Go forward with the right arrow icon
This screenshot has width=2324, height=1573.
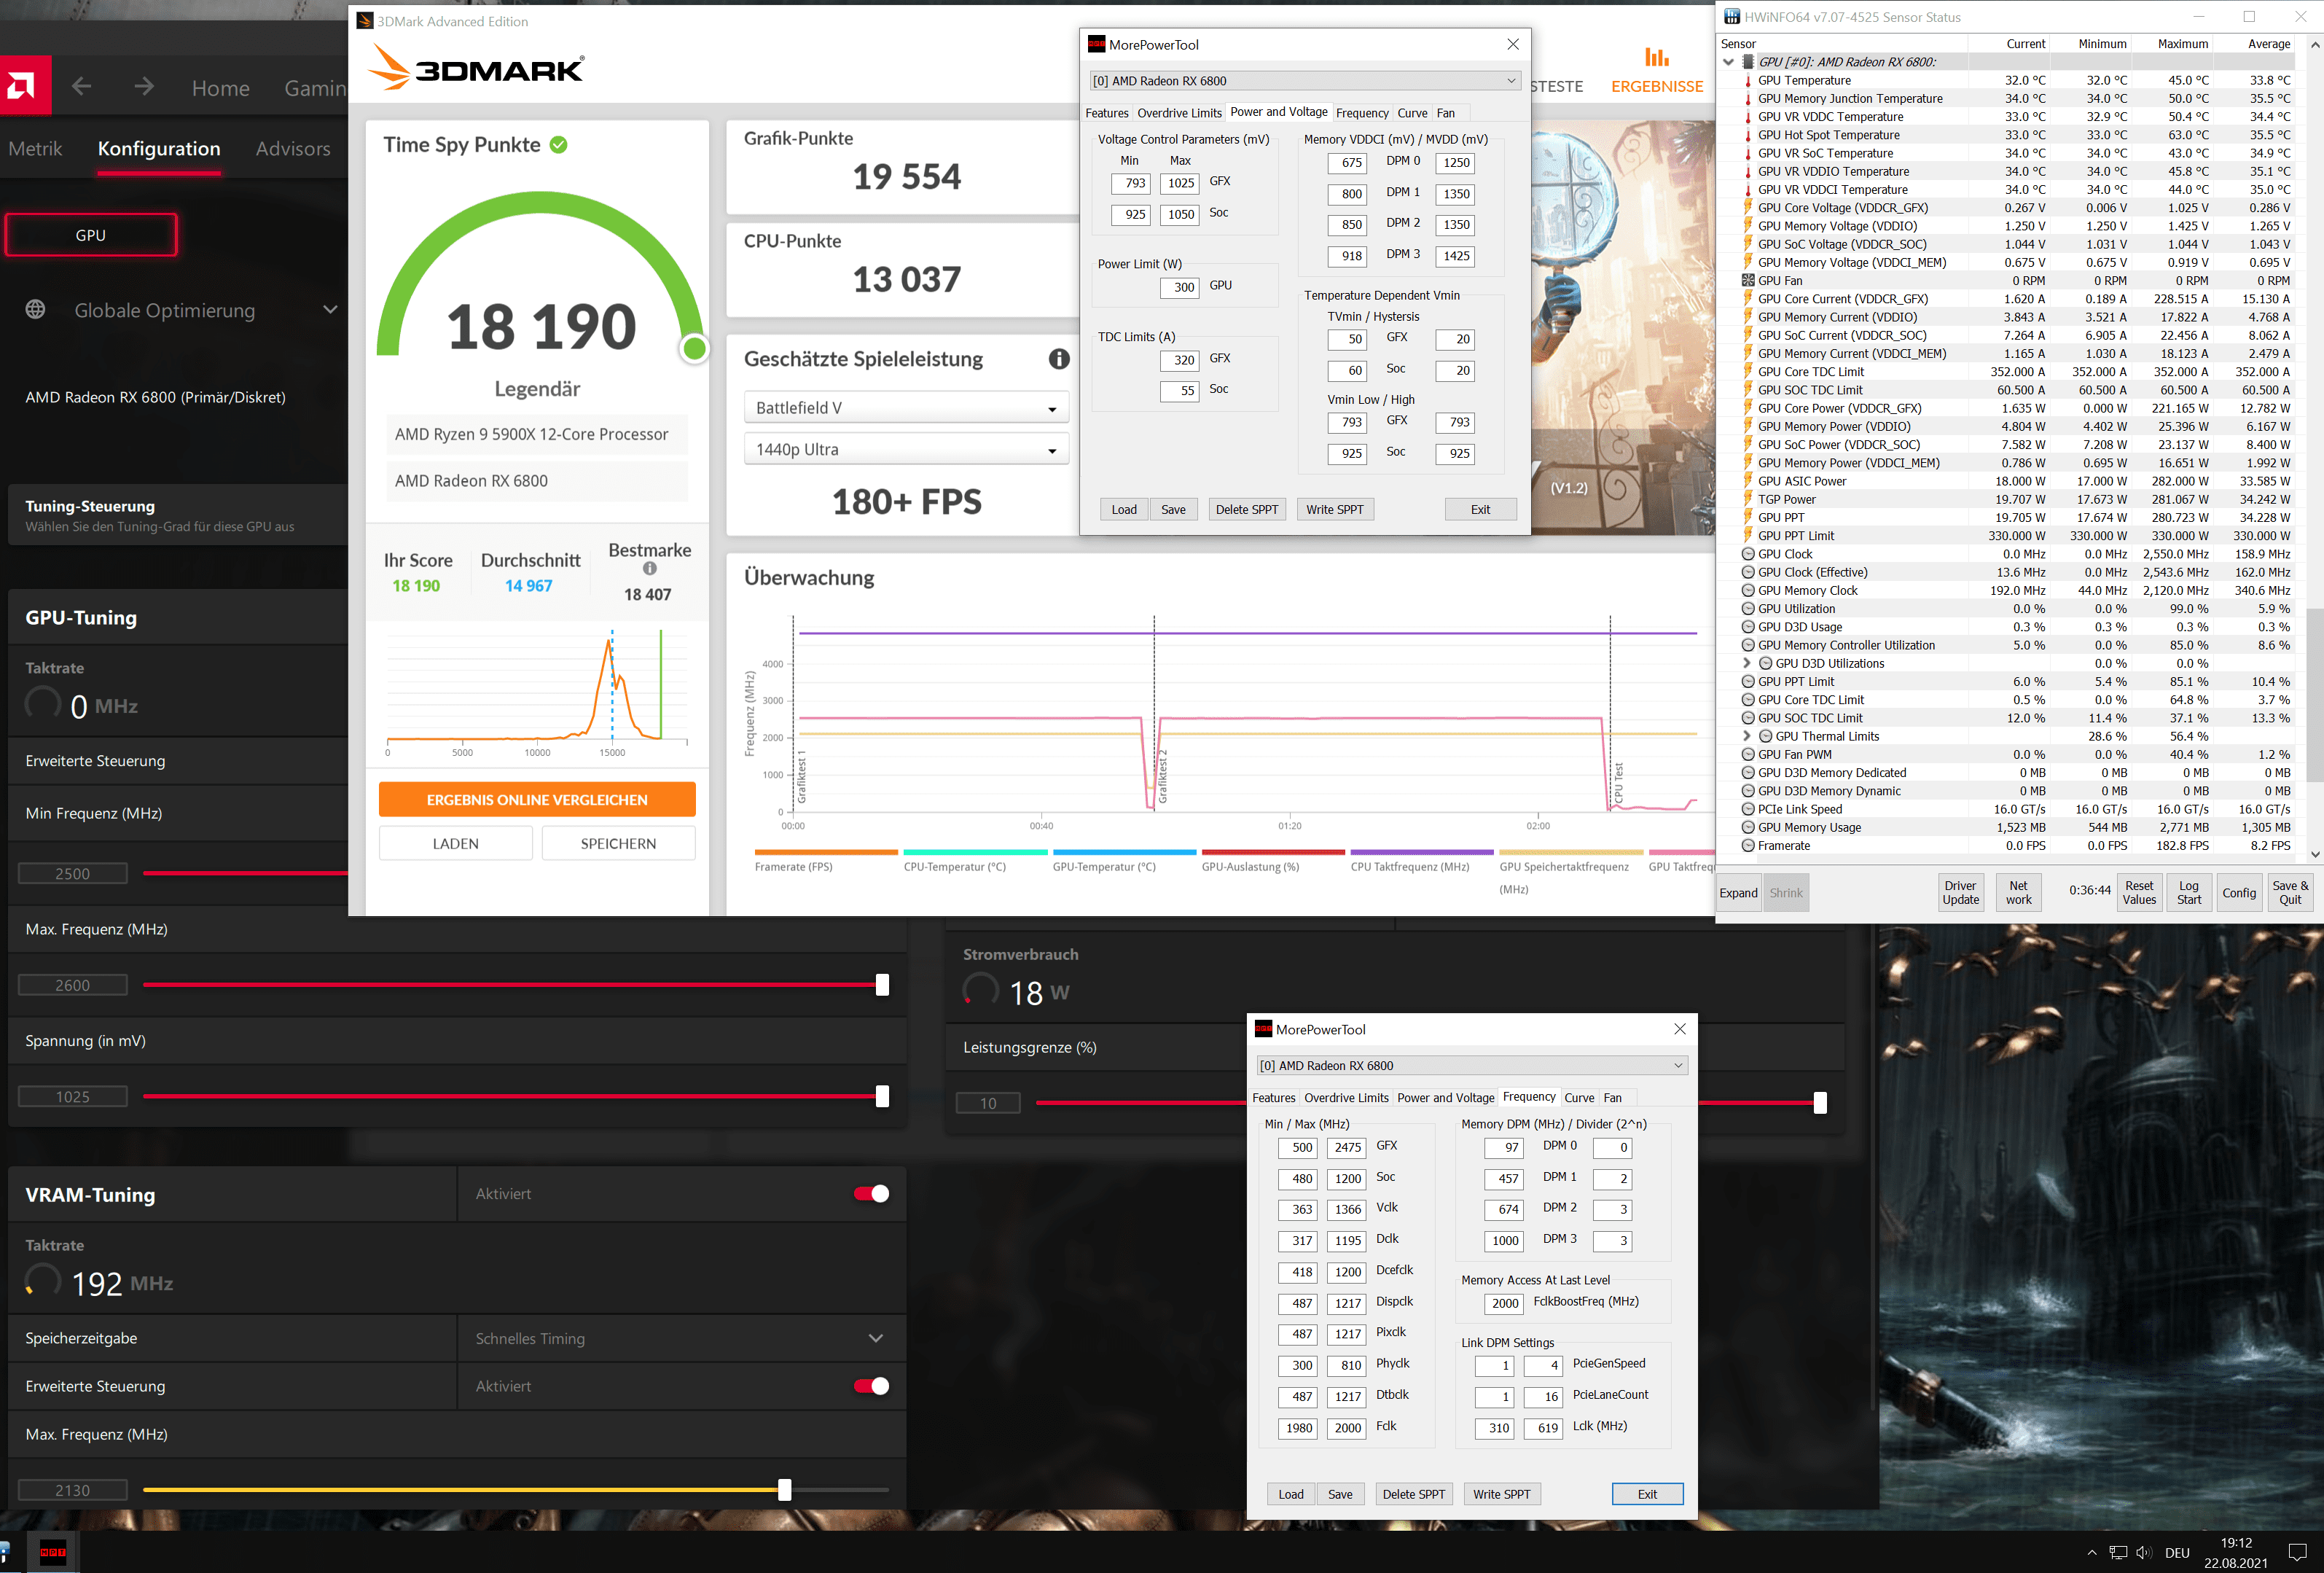(x=144, y=87)
